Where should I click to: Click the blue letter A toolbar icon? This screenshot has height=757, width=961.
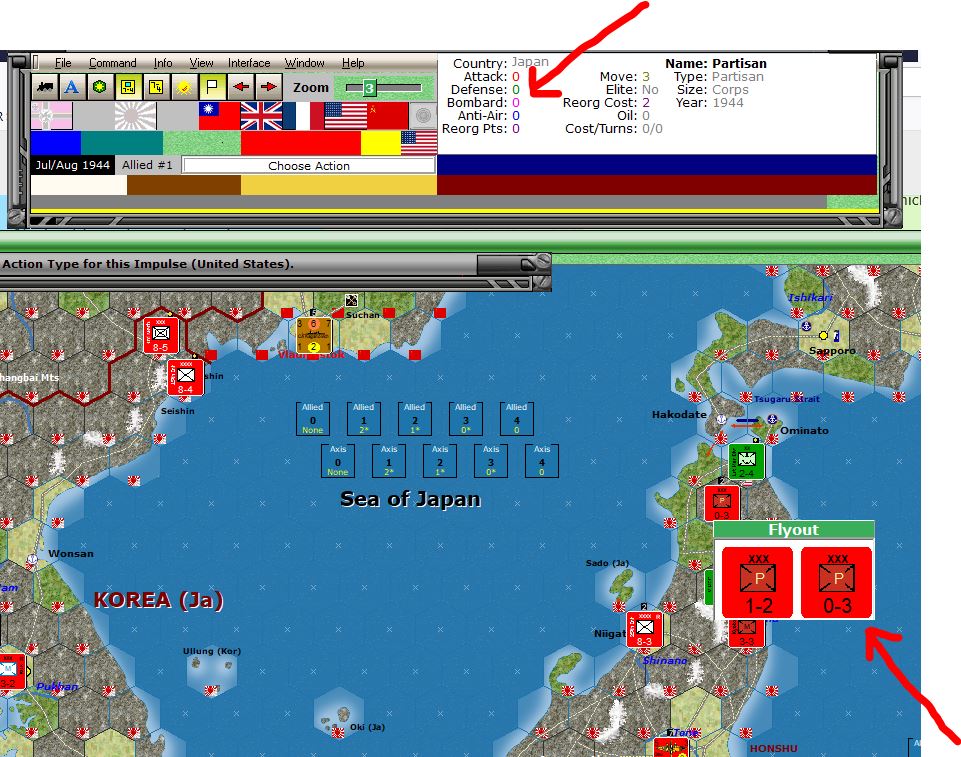(72, 87)
